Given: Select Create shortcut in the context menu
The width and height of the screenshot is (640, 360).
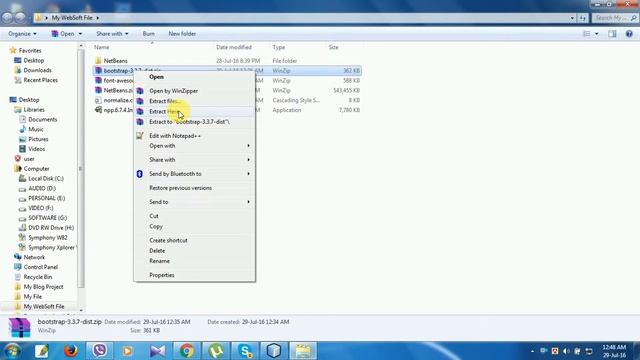Looking at the screenshot, I should tap(195, 240).
